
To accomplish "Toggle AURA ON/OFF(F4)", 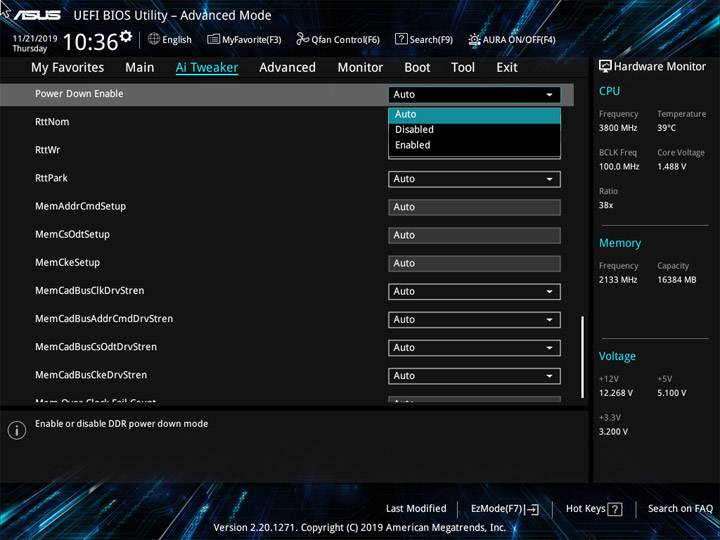I will (x=512, y=39).
